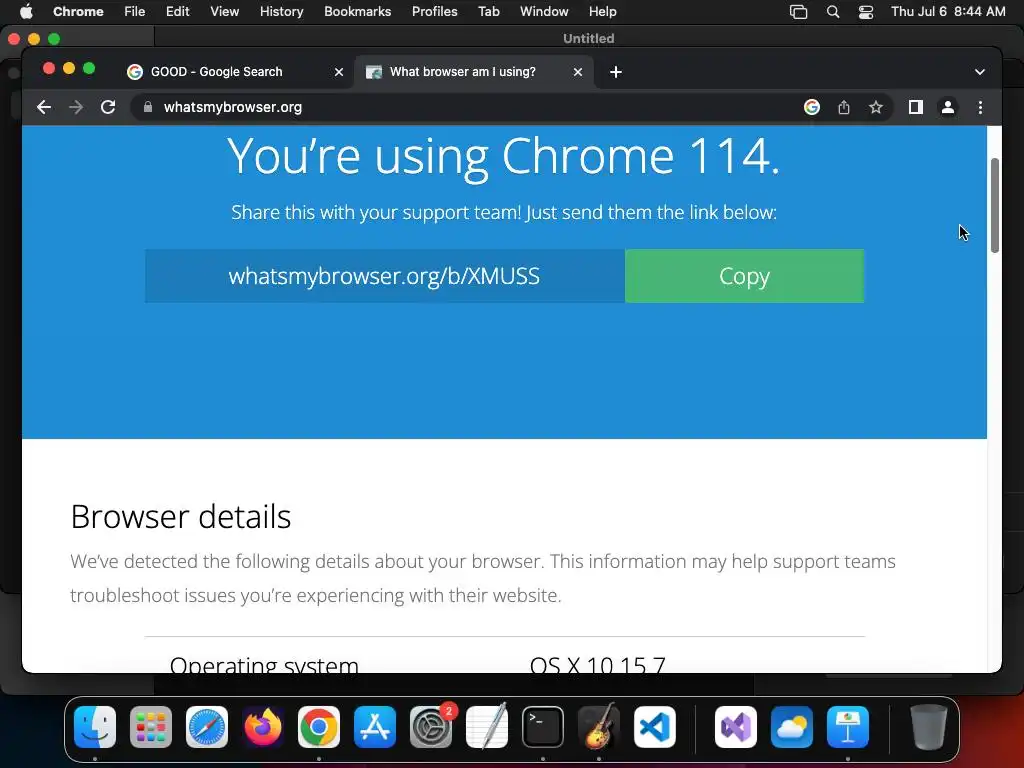The height and width of the screenshot is (768, 1024).
Task: Open Visual Studio Code from the Dock
Action: pyautogui.click(x=655, y=727)
